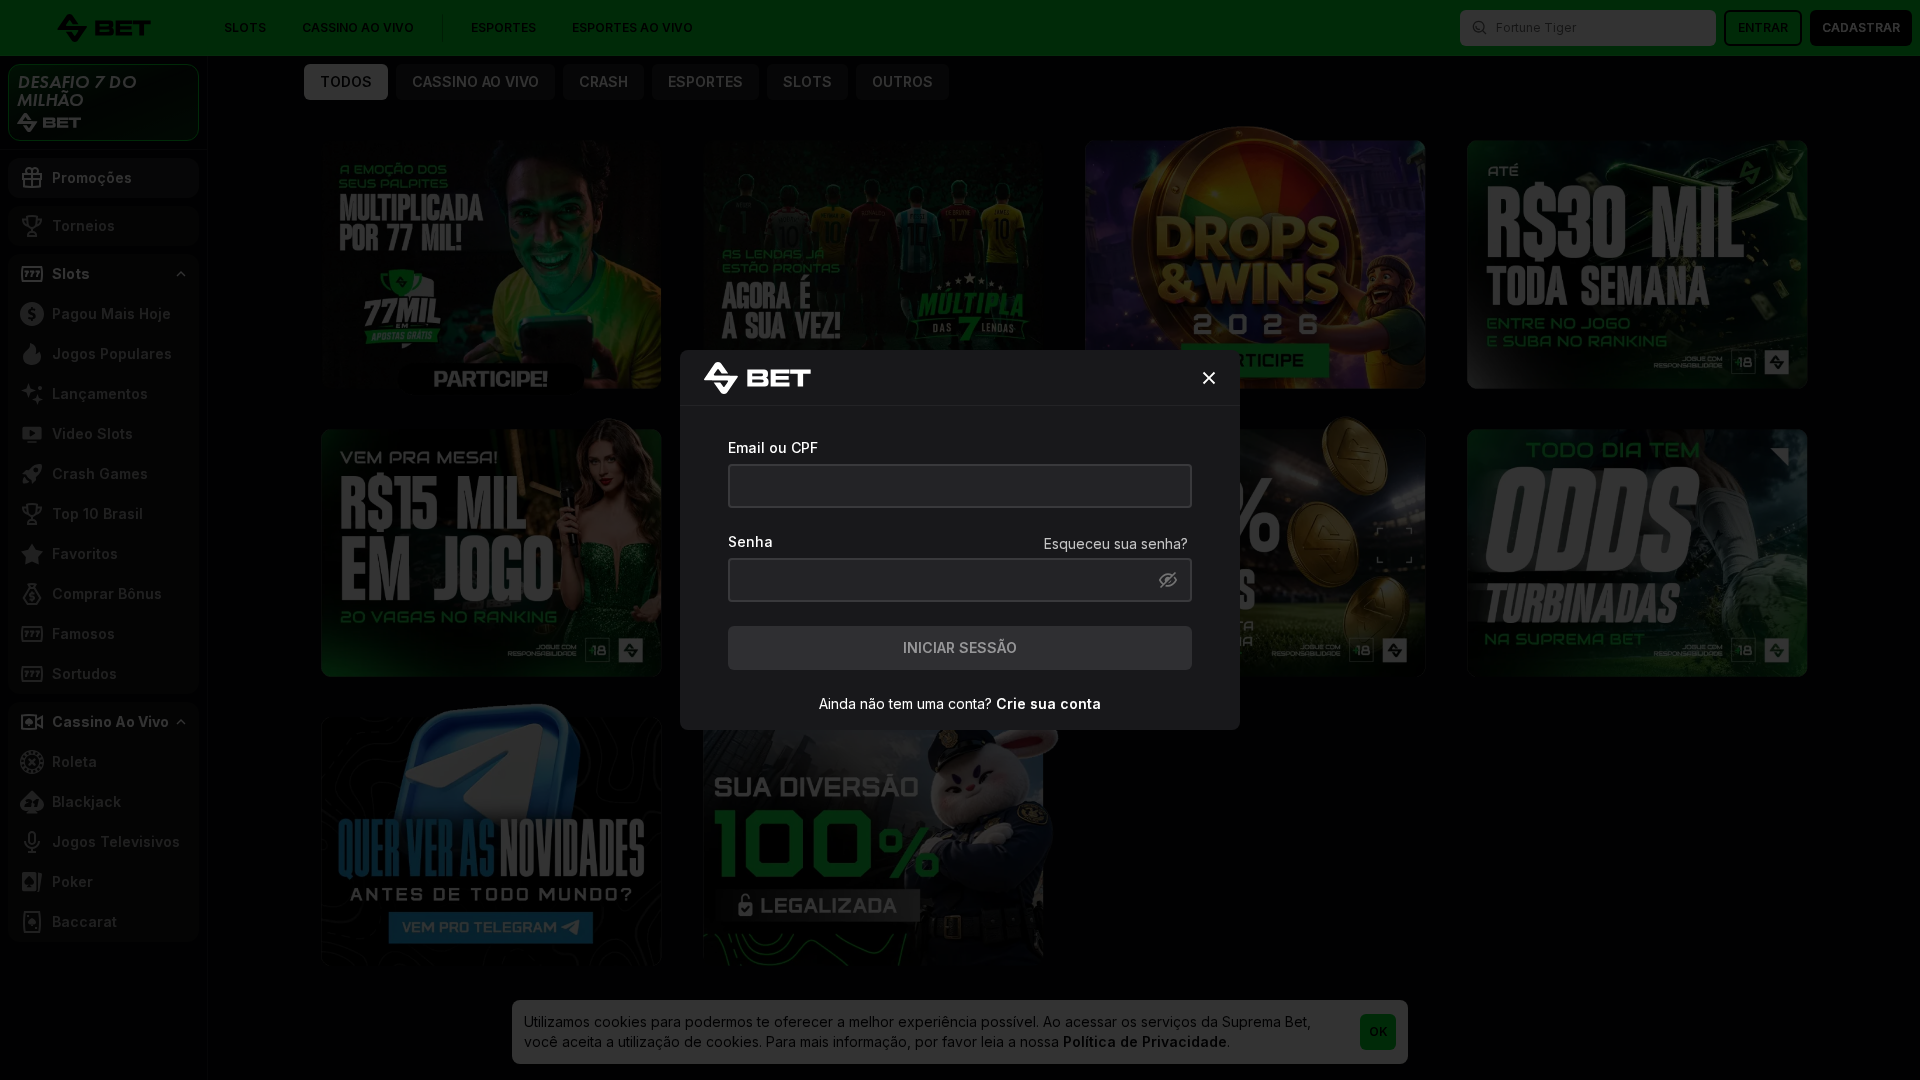Click the Suprema Bet logo in header
The width and height of the screenshot is (1920, 1080).
point(104,28)
